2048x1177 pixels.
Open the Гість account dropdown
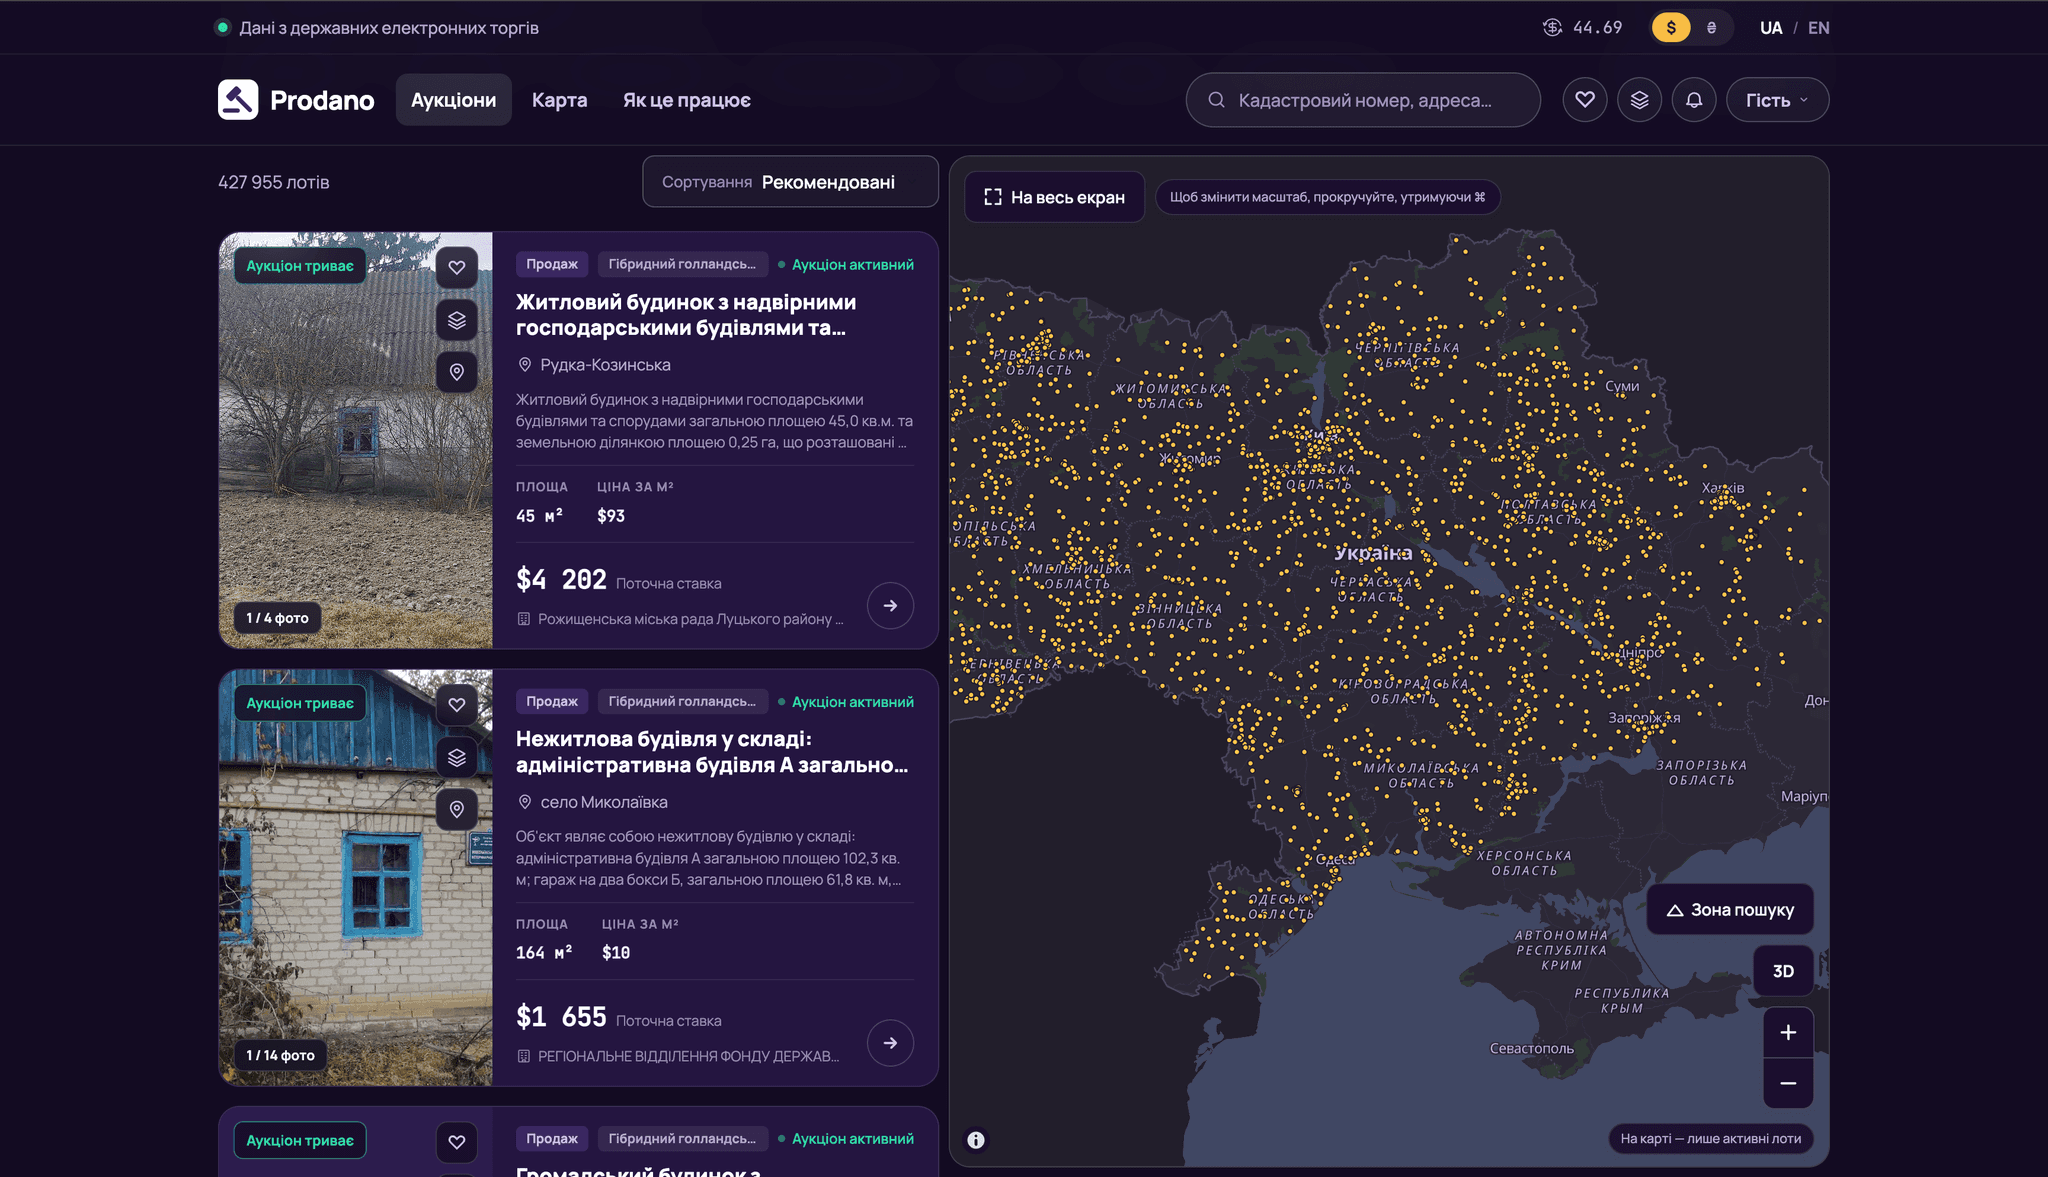[1777, 100]
